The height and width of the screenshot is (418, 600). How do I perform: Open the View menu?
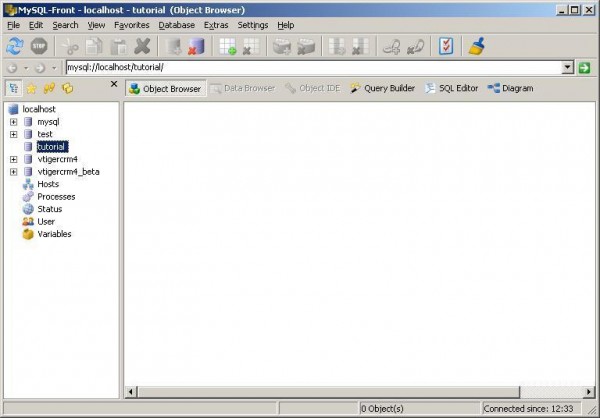[x=96, y=25]
